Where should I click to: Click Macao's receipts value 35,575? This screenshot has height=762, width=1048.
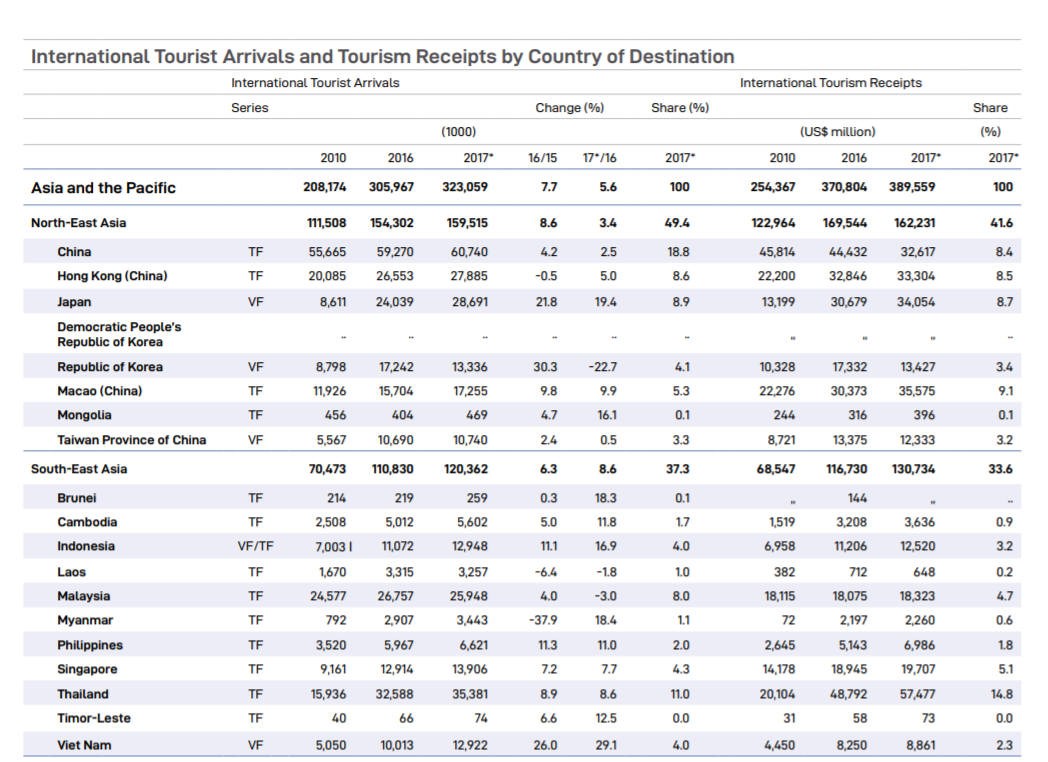pos(916,391)
